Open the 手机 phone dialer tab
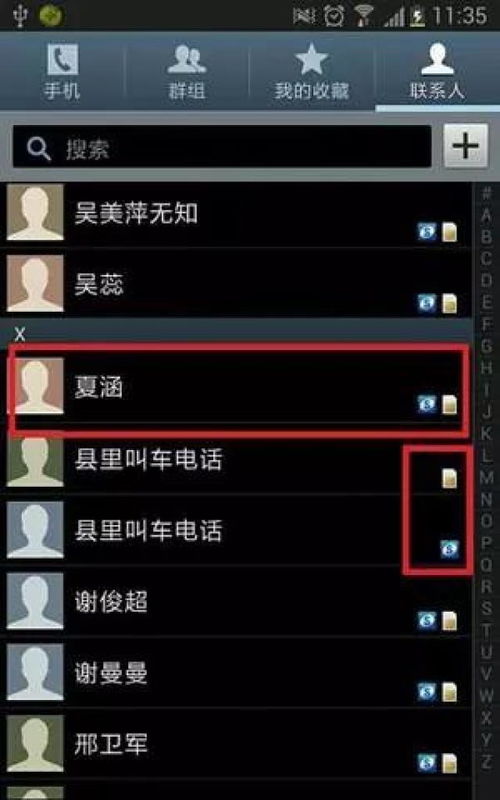This screenshot has height=800, width=500. (62, 71)
